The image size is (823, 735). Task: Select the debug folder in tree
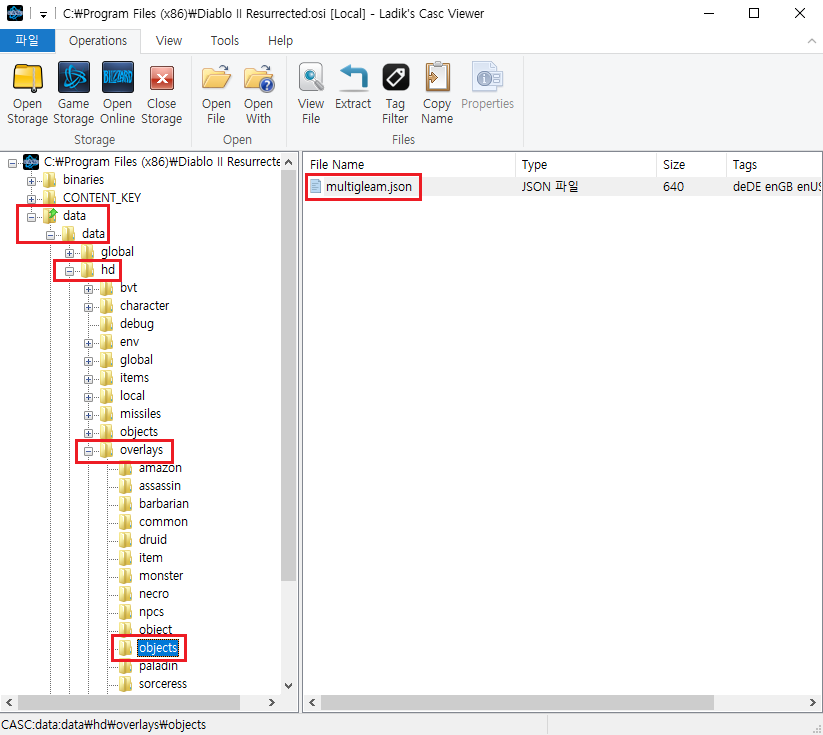[x=136, y=323]
